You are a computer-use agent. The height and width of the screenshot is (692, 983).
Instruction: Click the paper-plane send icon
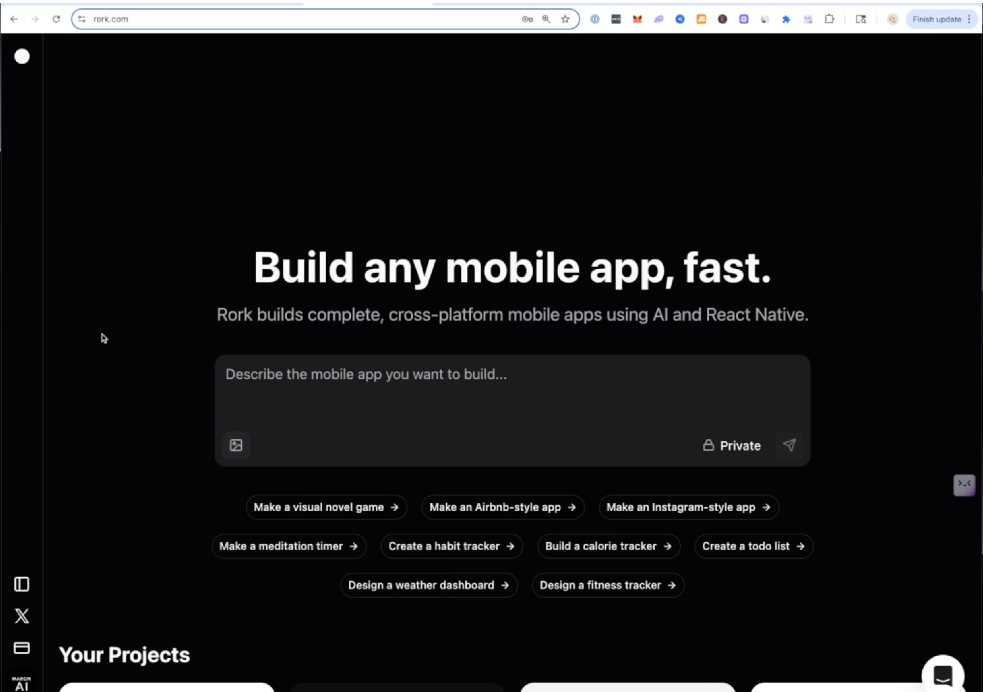[789, 445]
